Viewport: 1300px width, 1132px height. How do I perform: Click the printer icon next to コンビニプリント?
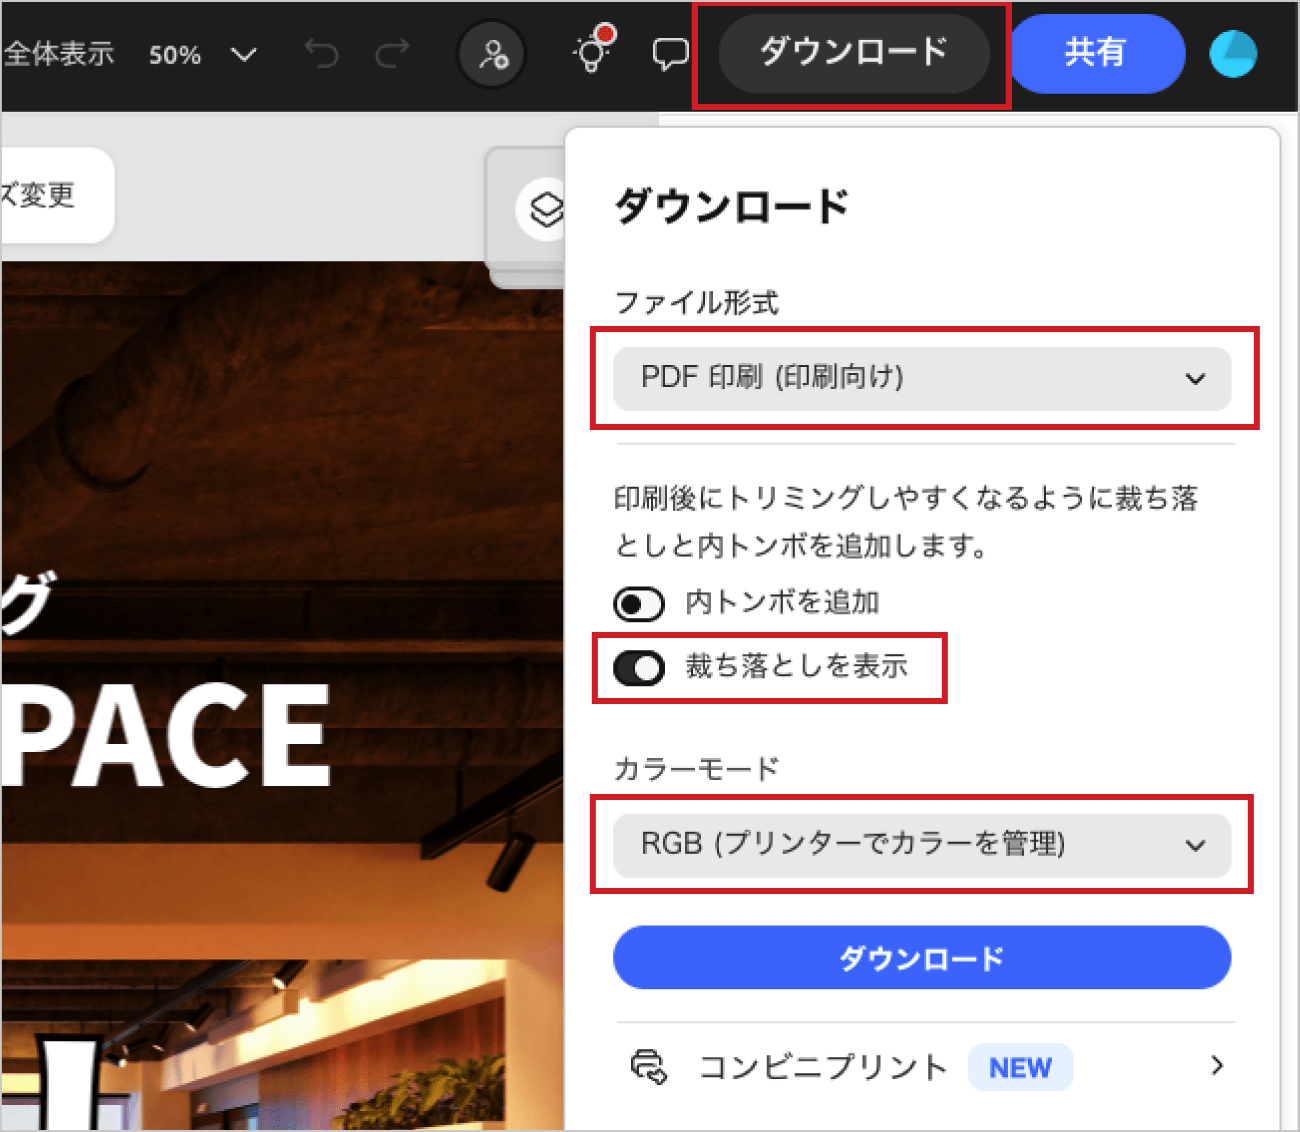click(650, 1067)
